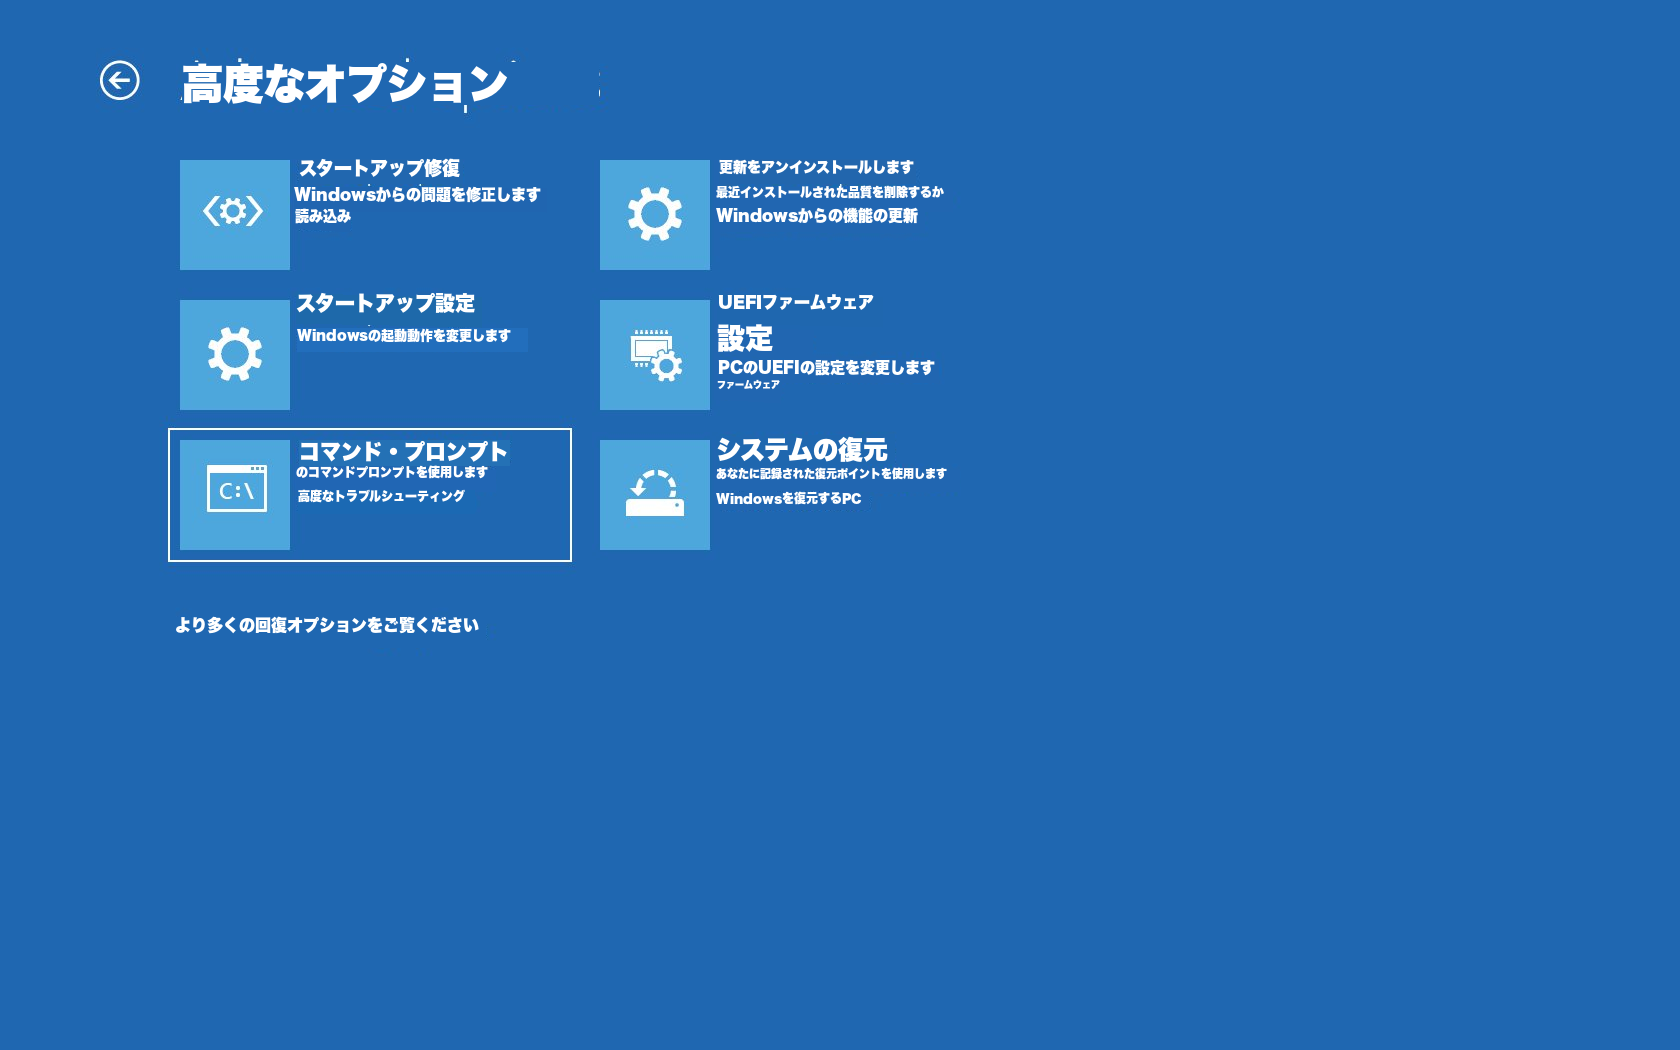The height and width of the screenshot is (1050, 1680).
Task: Select the スタートアップ修復 title
Action: (379, 168)
